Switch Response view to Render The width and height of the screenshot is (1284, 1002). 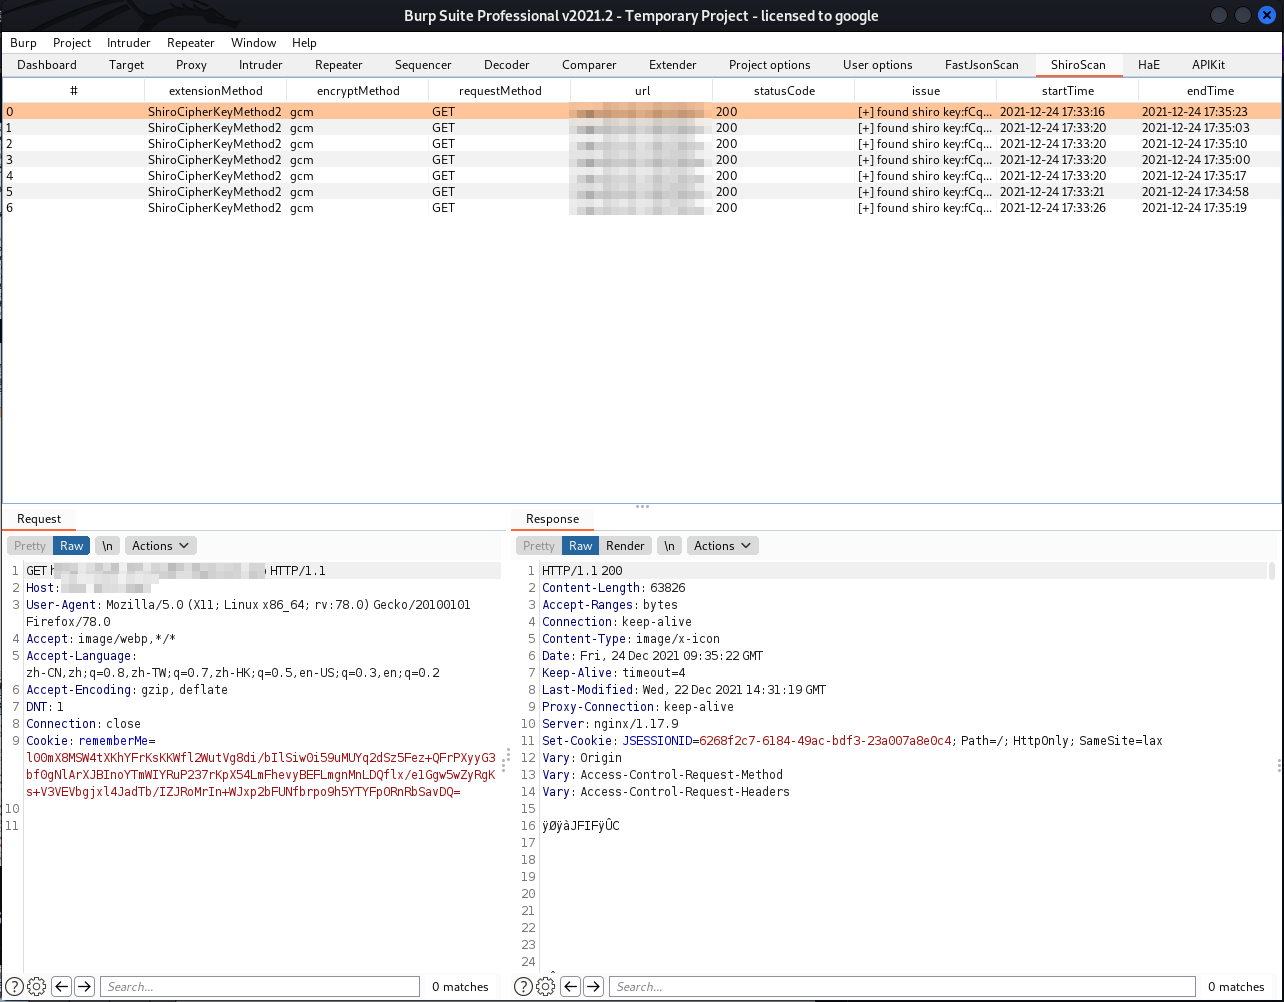pos(626,545)
